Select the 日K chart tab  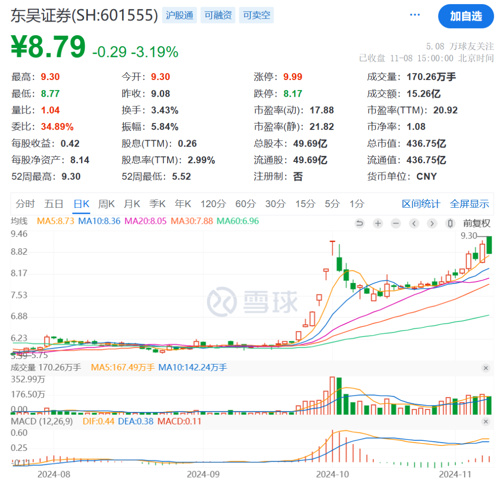click(81, 204)
